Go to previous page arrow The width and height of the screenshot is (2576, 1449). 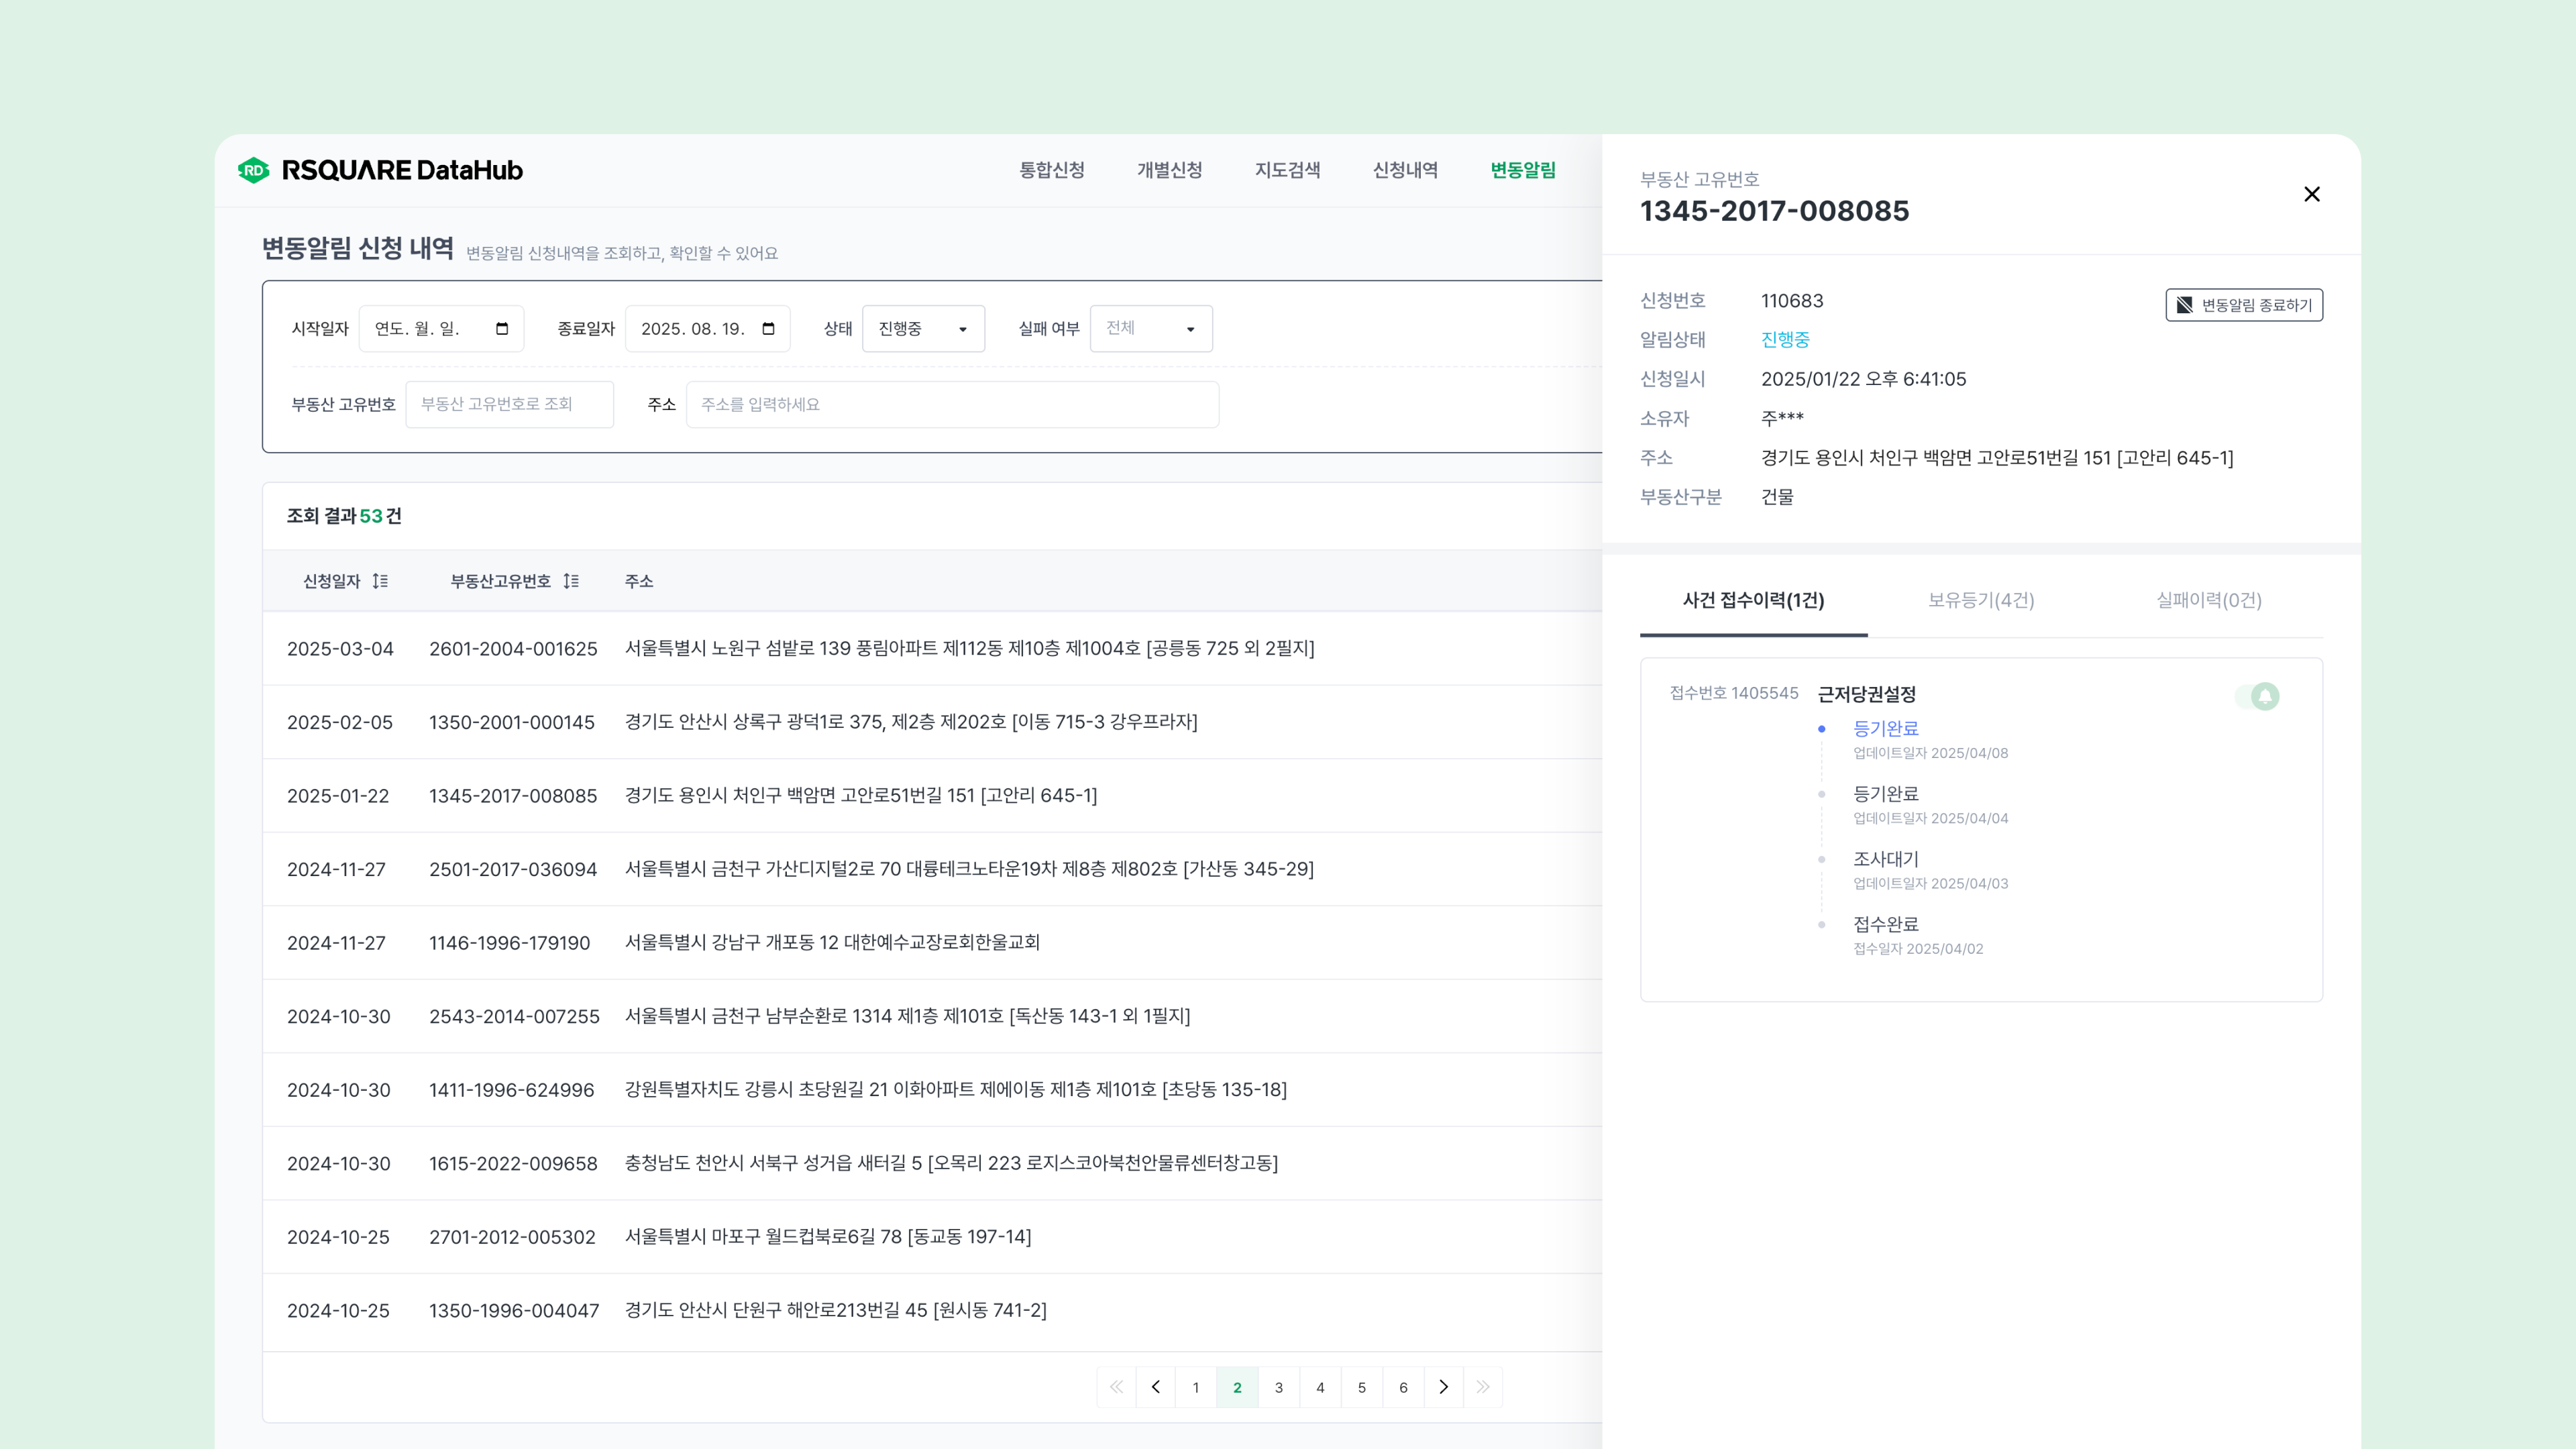point(1156,1387)
